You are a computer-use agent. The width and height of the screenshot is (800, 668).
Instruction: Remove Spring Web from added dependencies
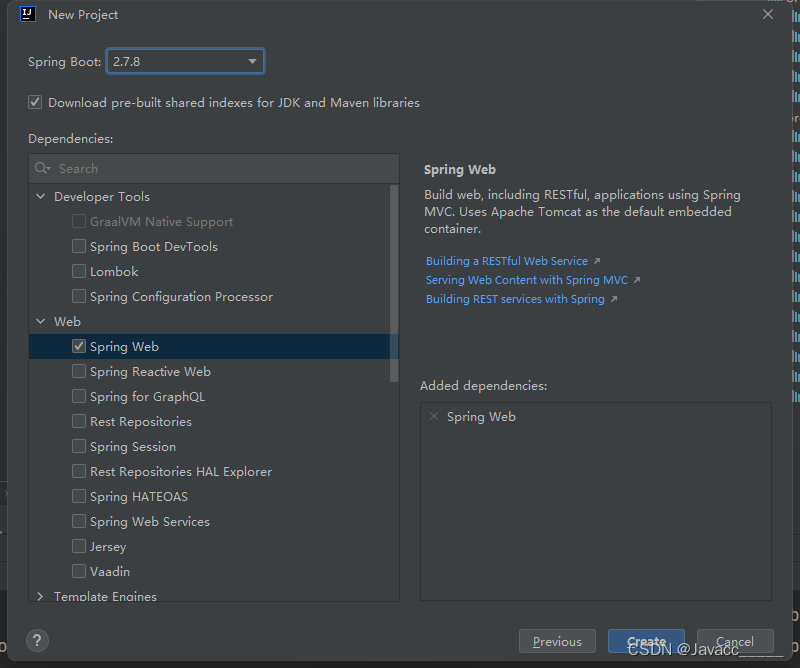[434, 416]
